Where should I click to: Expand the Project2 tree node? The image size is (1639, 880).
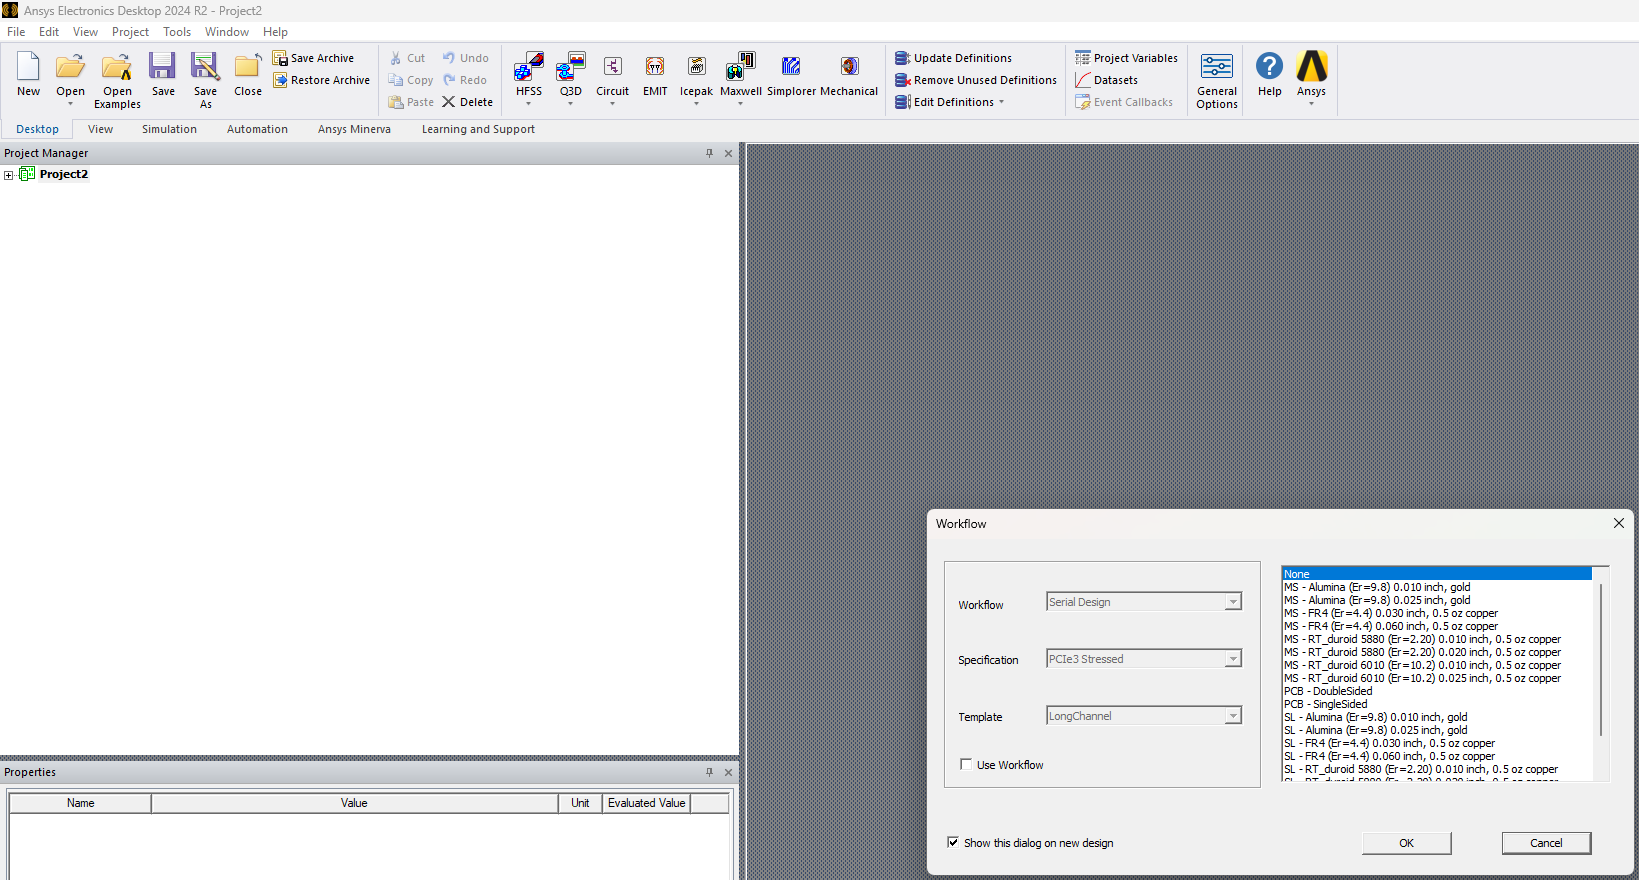(9, 175)
